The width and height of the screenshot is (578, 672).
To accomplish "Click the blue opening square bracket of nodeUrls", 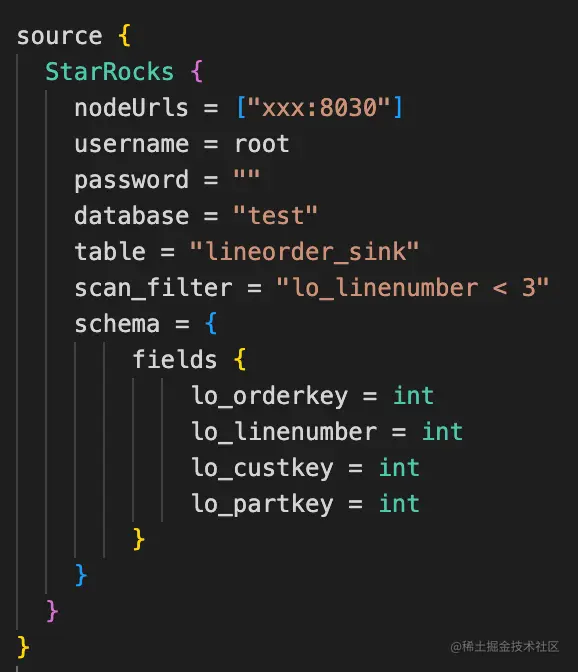I will 241,107.
